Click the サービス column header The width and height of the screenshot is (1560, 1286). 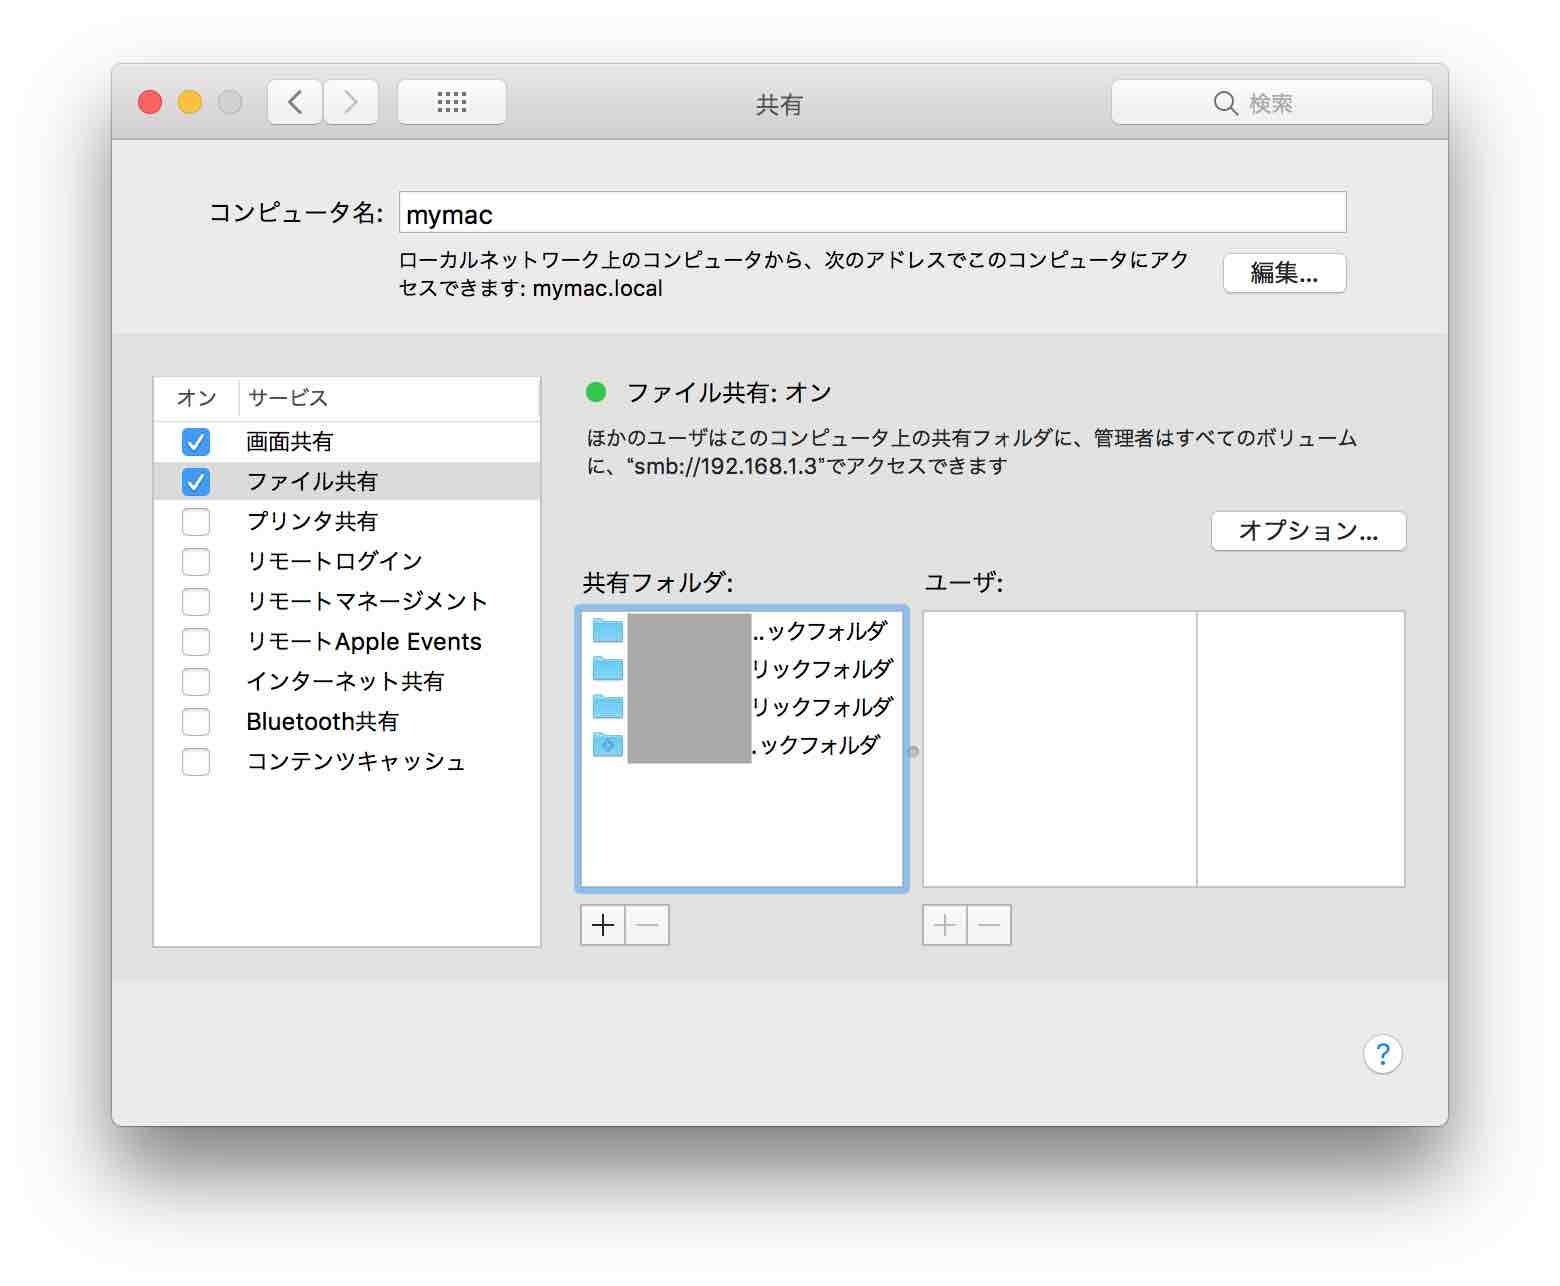389,398
